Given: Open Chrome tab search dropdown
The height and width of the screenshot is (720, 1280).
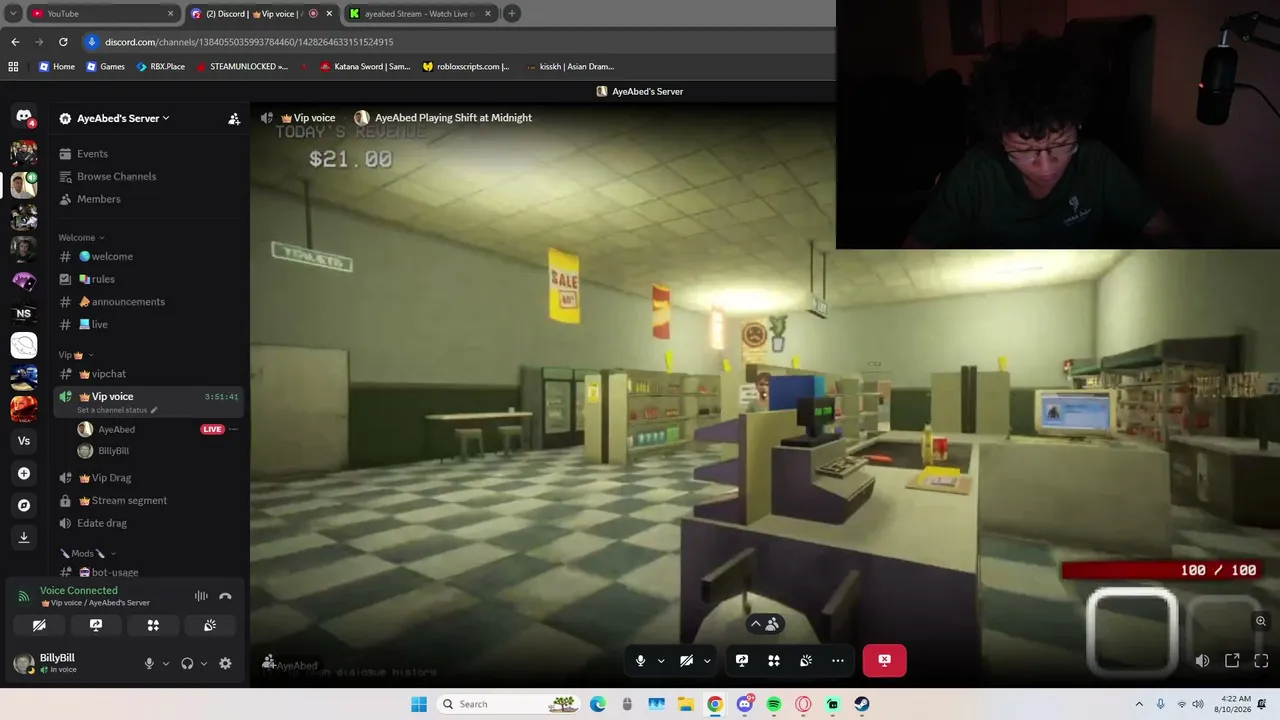Looking at the screenshot, I should (13, 13).
